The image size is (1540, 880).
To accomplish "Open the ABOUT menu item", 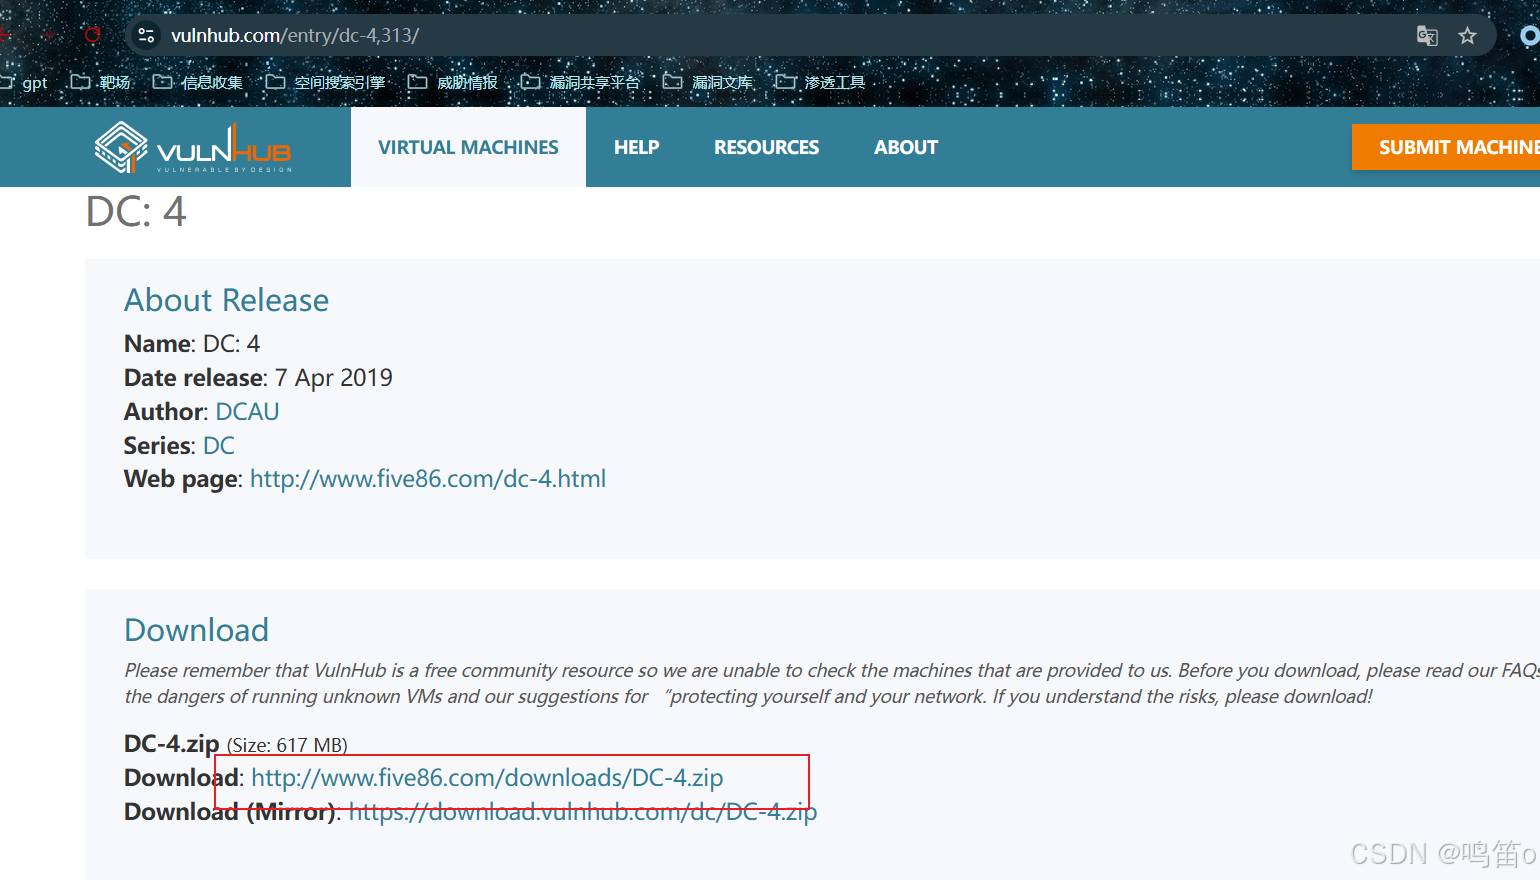I will click(x=906, y=147).
